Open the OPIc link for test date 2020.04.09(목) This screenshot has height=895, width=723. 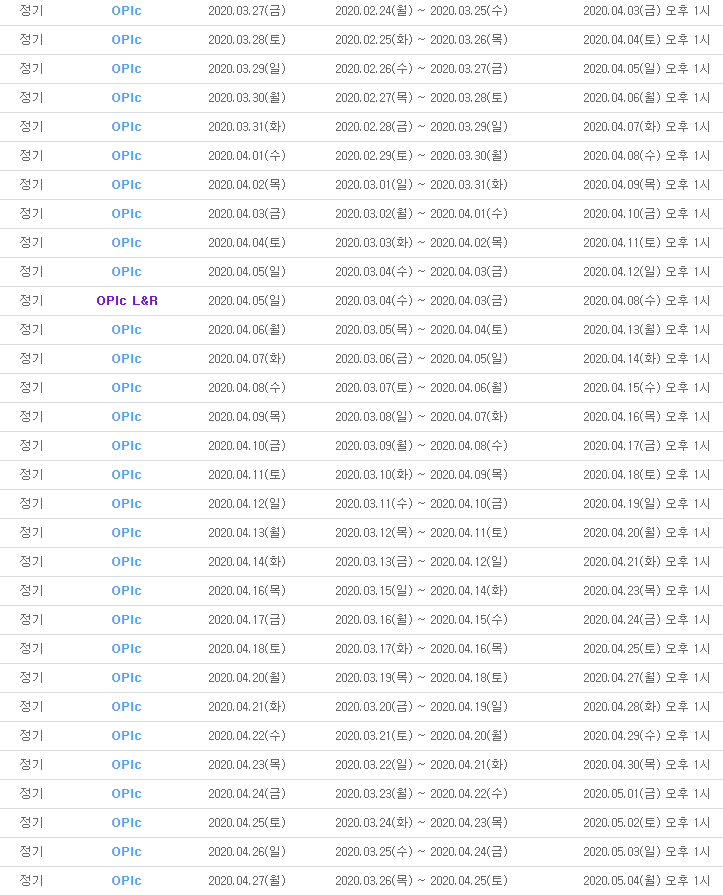tap(126, 417)
